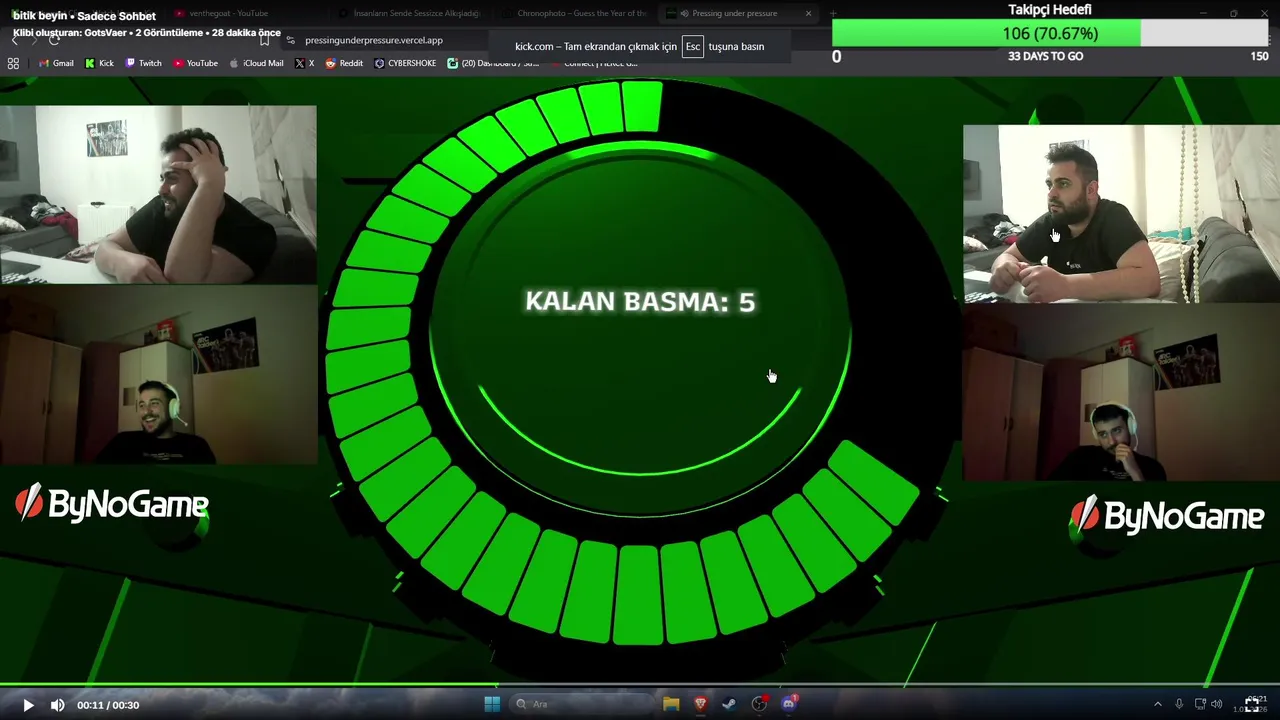Click the right ByNoGame logo

(x=1167, y=516)
